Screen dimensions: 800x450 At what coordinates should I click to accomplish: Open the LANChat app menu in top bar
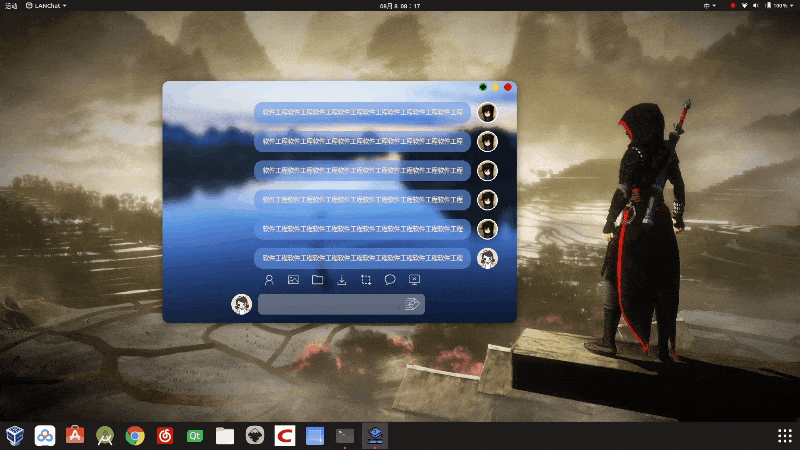click(46, 6)
